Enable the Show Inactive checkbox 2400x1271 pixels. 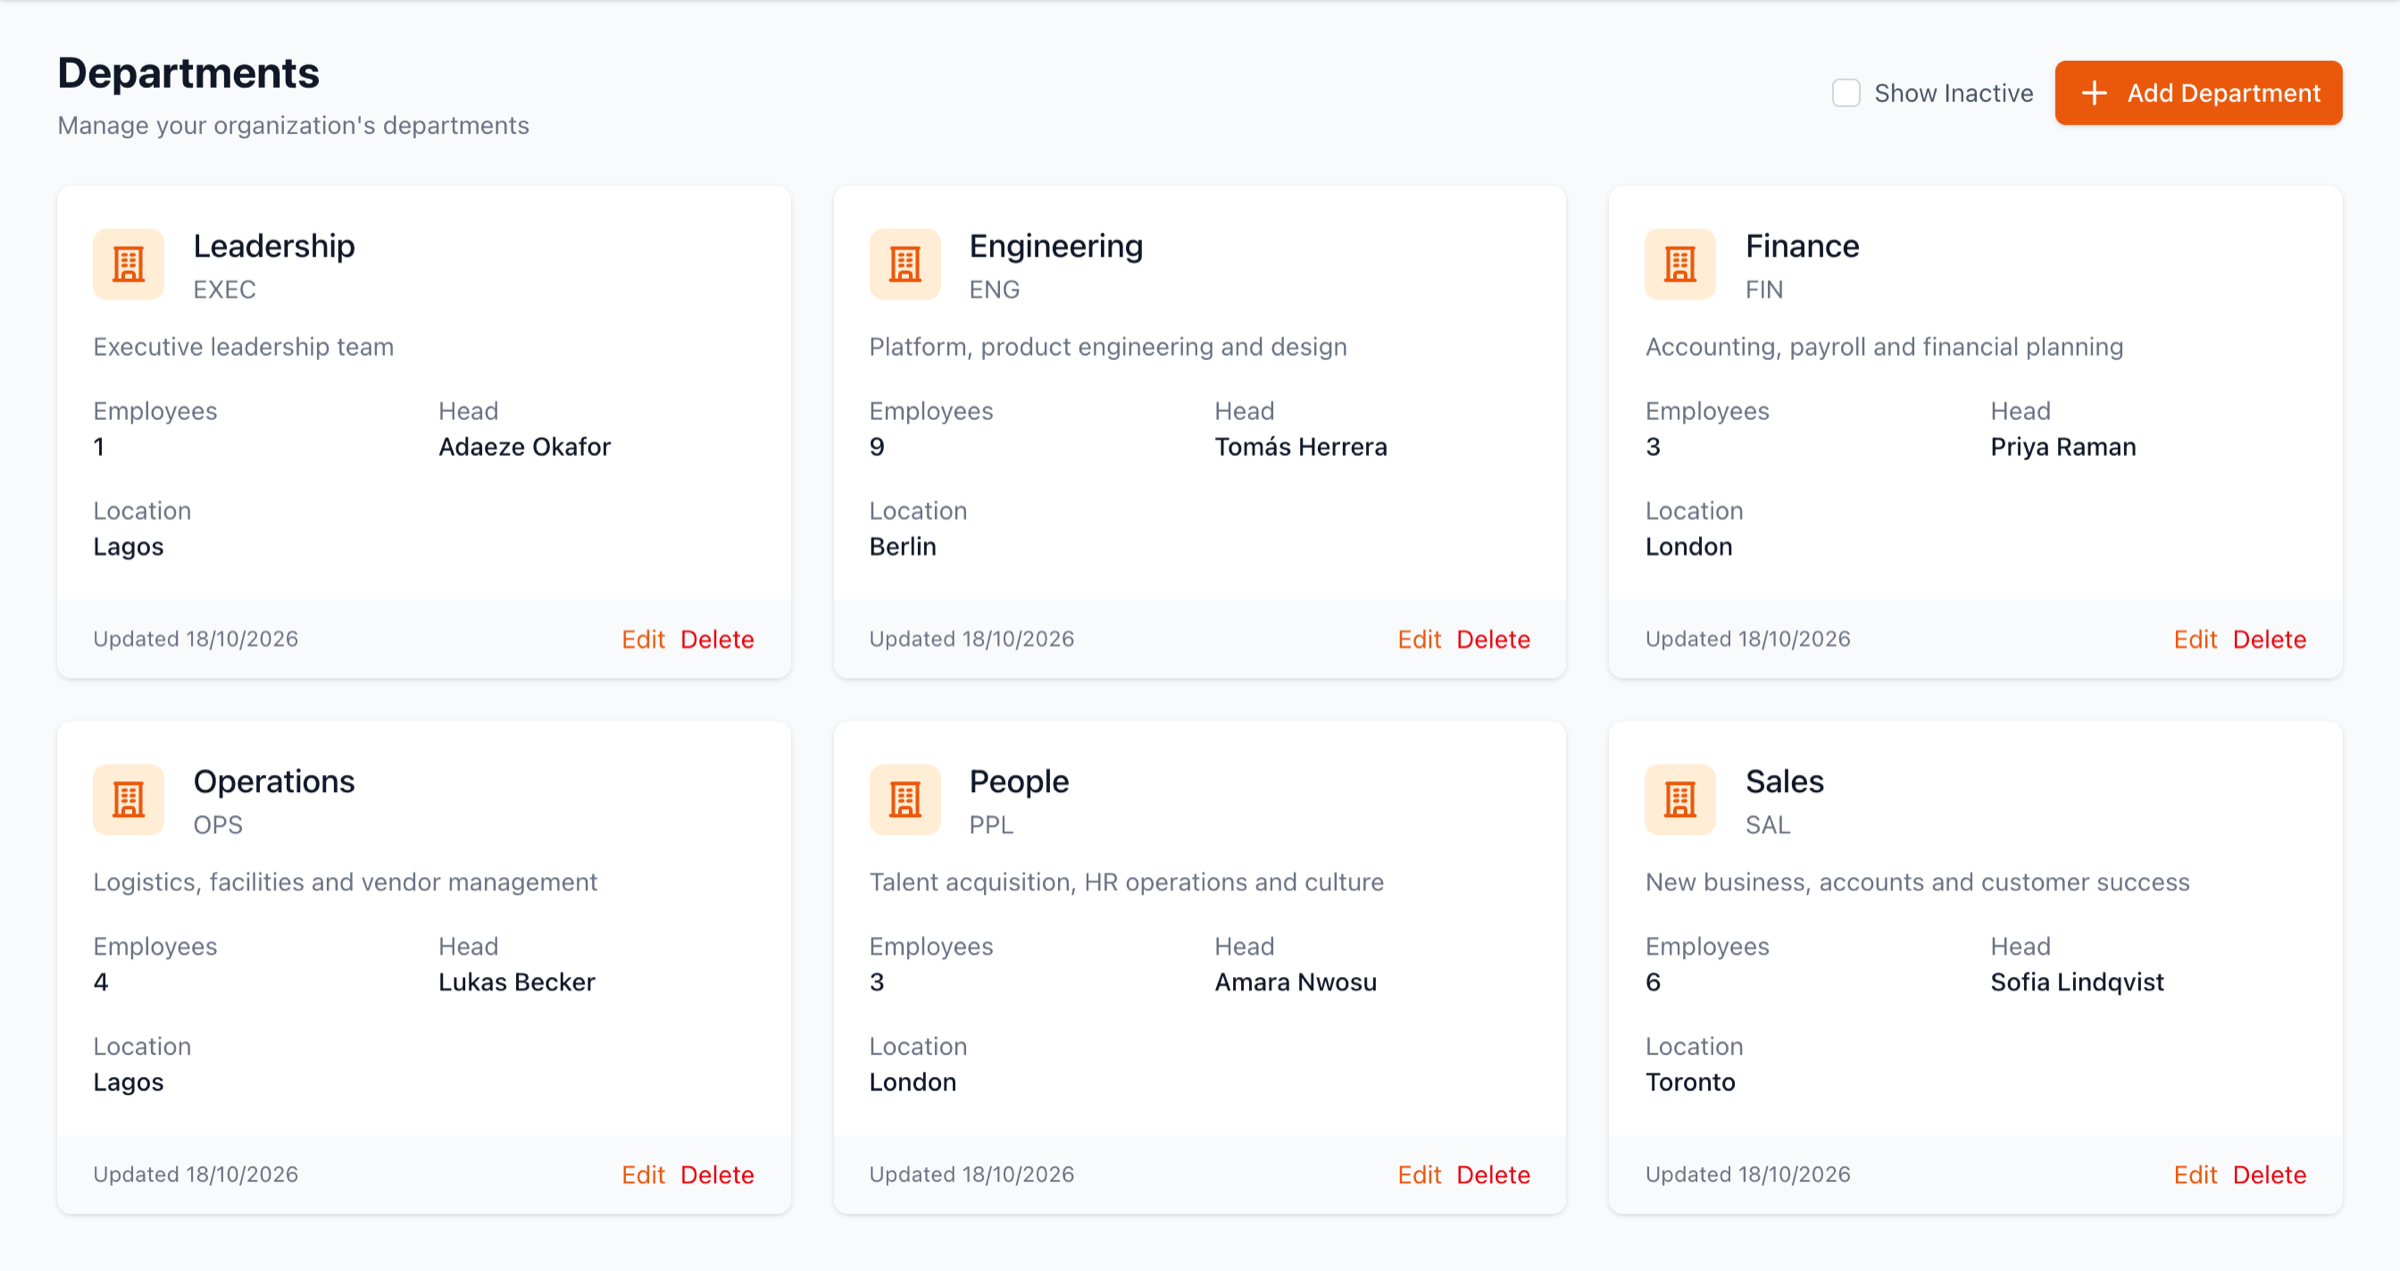tap(1846, 93)
